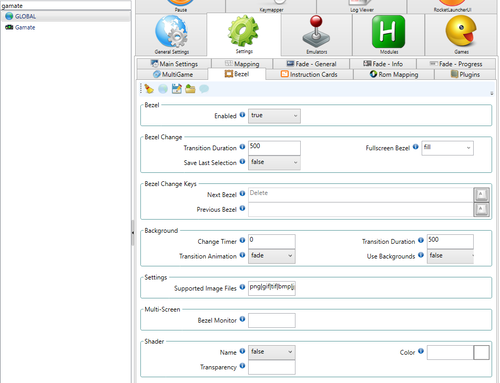Open General Settings globe icon
The image size is (500, 383).
(171, 32)
